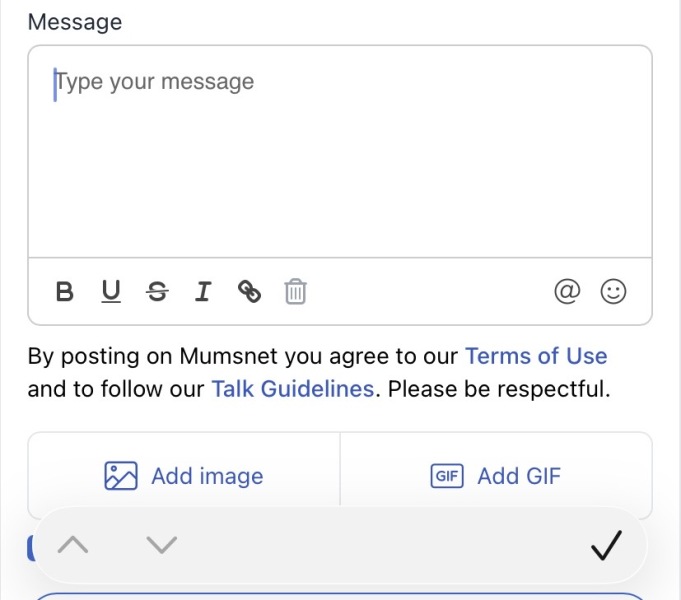The height and width of the screenshot is (600, 681).
Task: Click the outlined field below keyboard bar
Action: (x=340, y=596)
